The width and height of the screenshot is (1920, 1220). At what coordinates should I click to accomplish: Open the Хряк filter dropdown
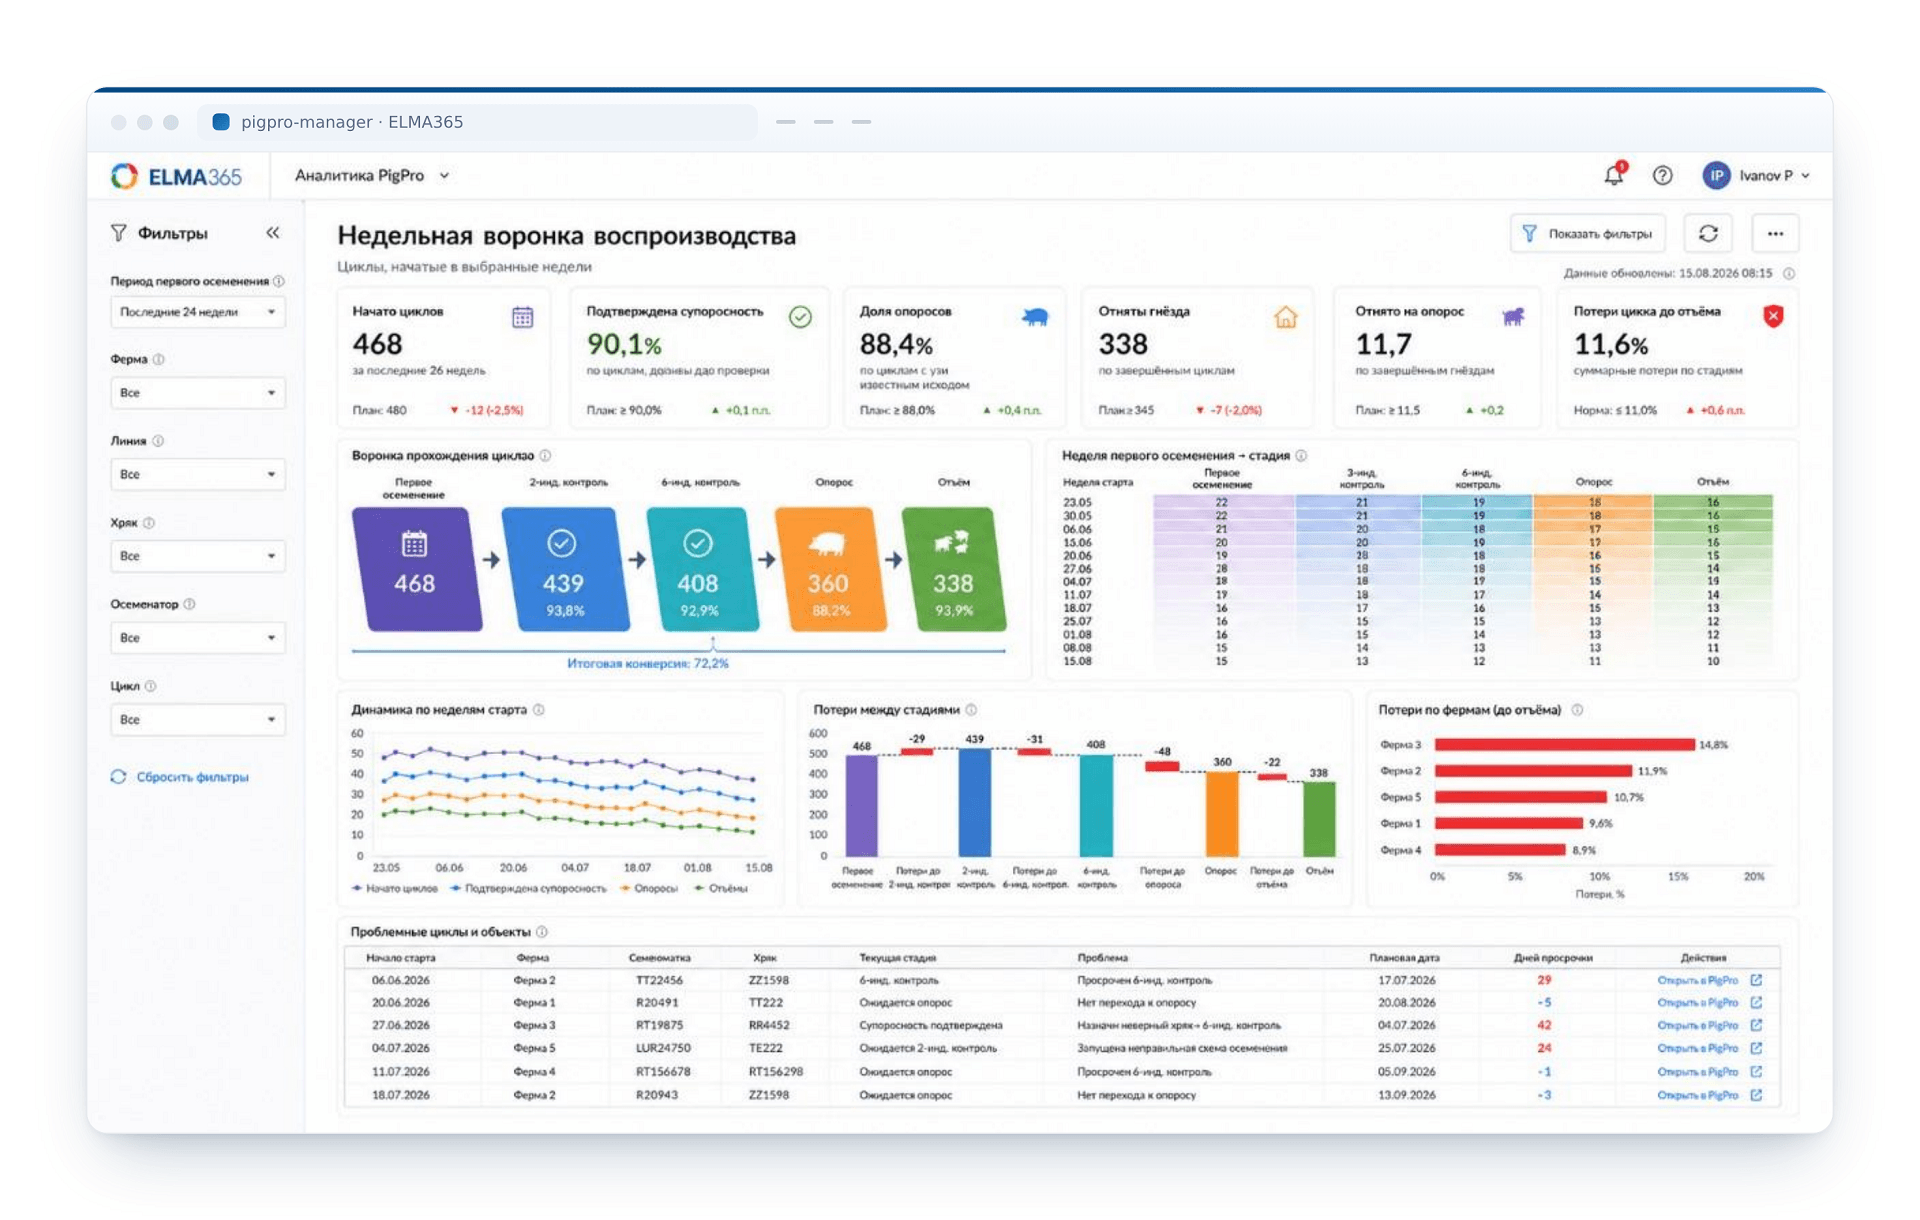pyautogui.click(x=197, y=556)
